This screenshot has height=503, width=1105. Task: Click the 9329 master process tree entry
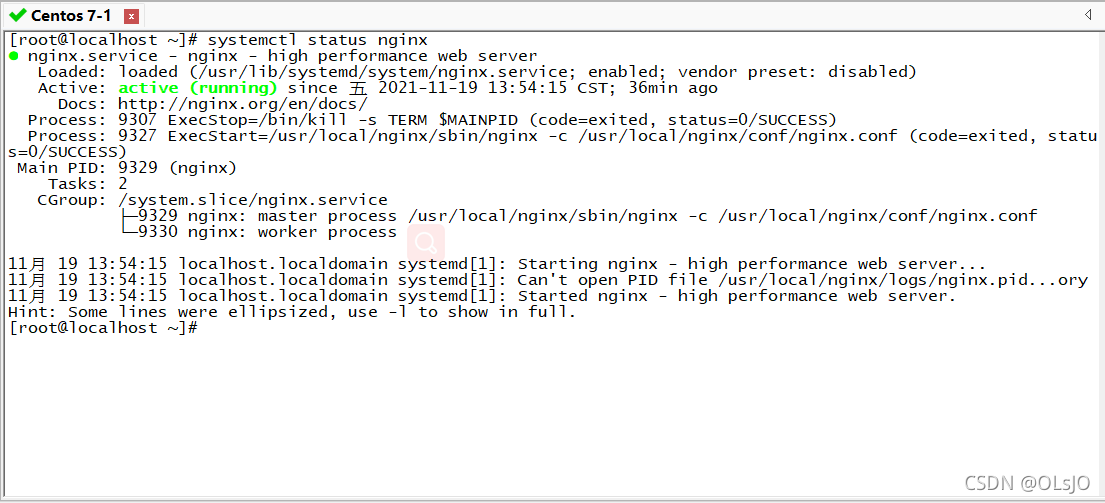(x=579, y=216)
